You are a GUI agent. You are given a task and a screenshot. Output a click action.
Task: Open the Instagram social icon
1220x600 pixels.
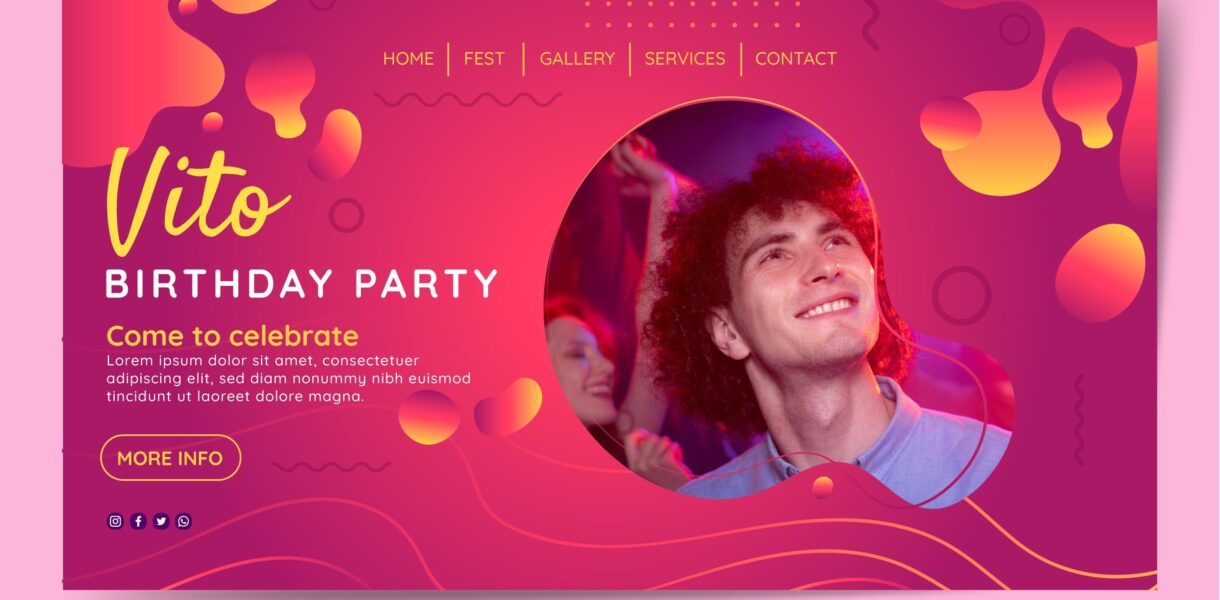115,521
